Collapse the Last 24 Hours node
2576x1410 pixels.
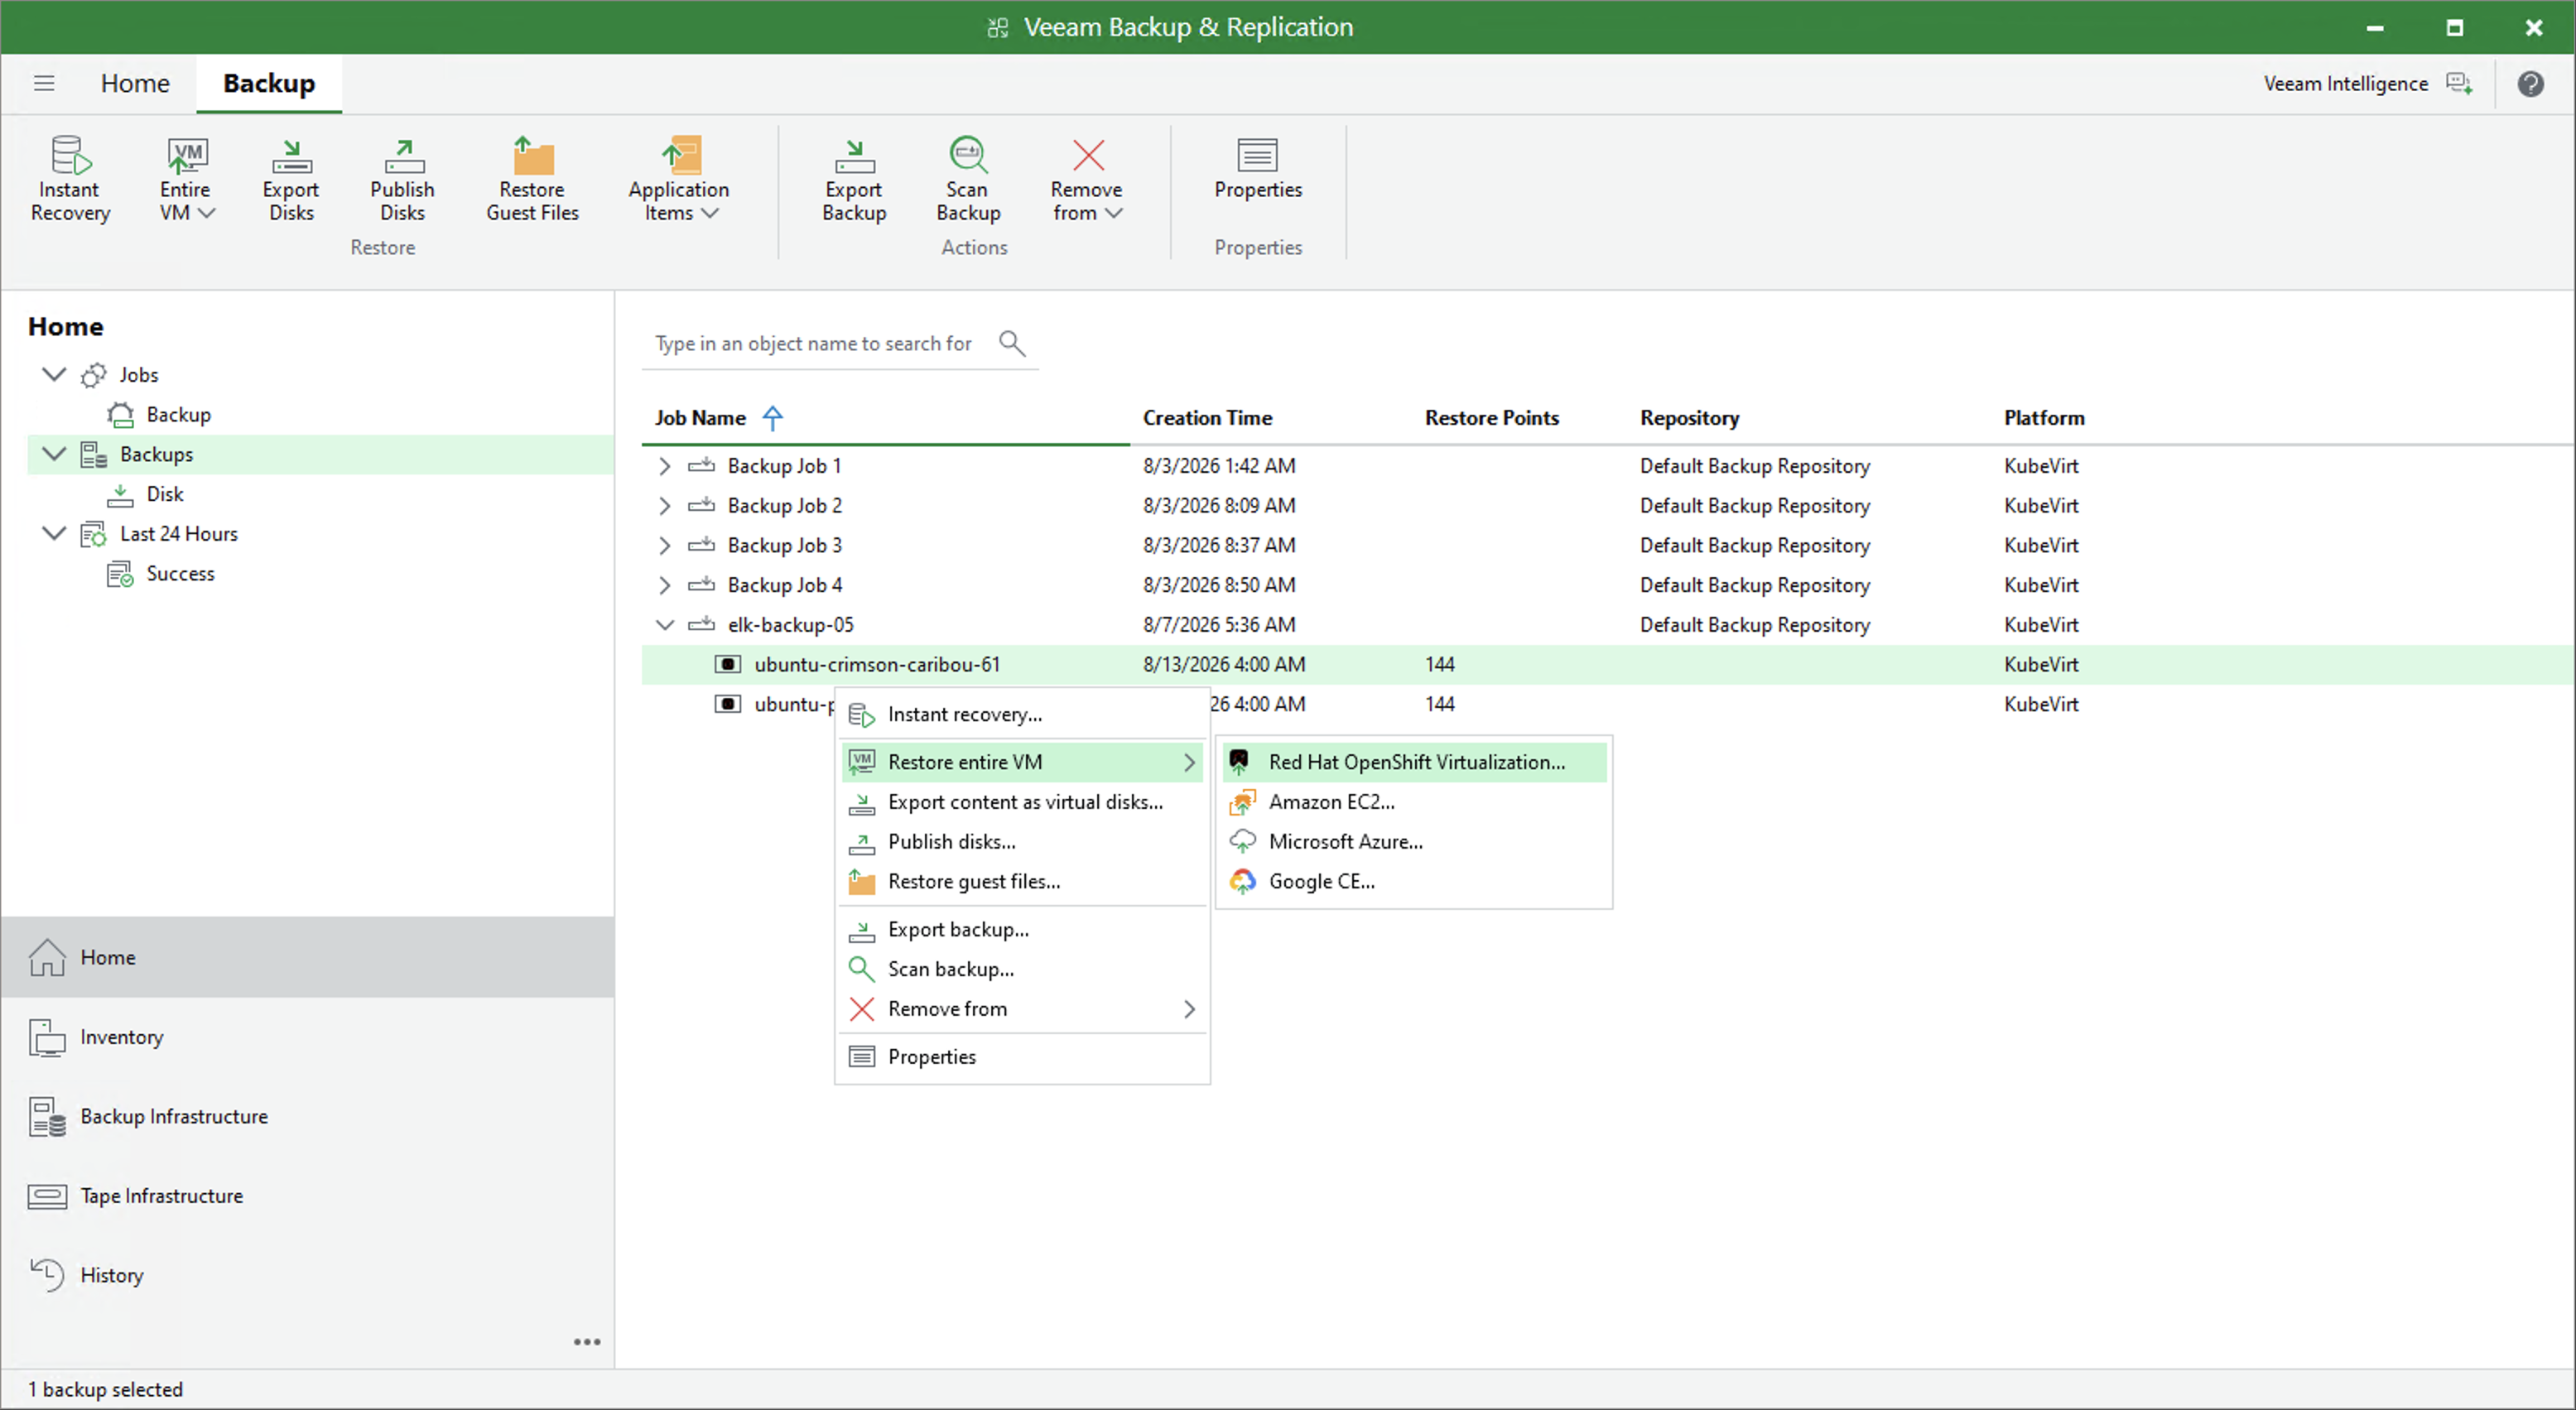pos(54,533)
